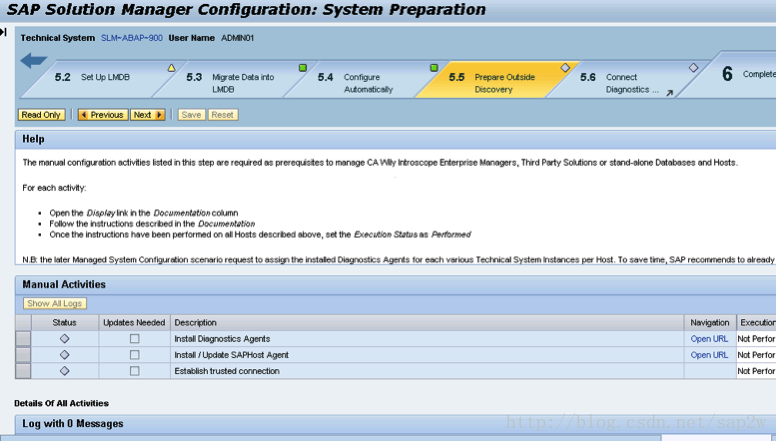Viewport: 777px width, 442px height.
Task: Click the Install Diagnostics Agents description
Action: pos(222,339)
